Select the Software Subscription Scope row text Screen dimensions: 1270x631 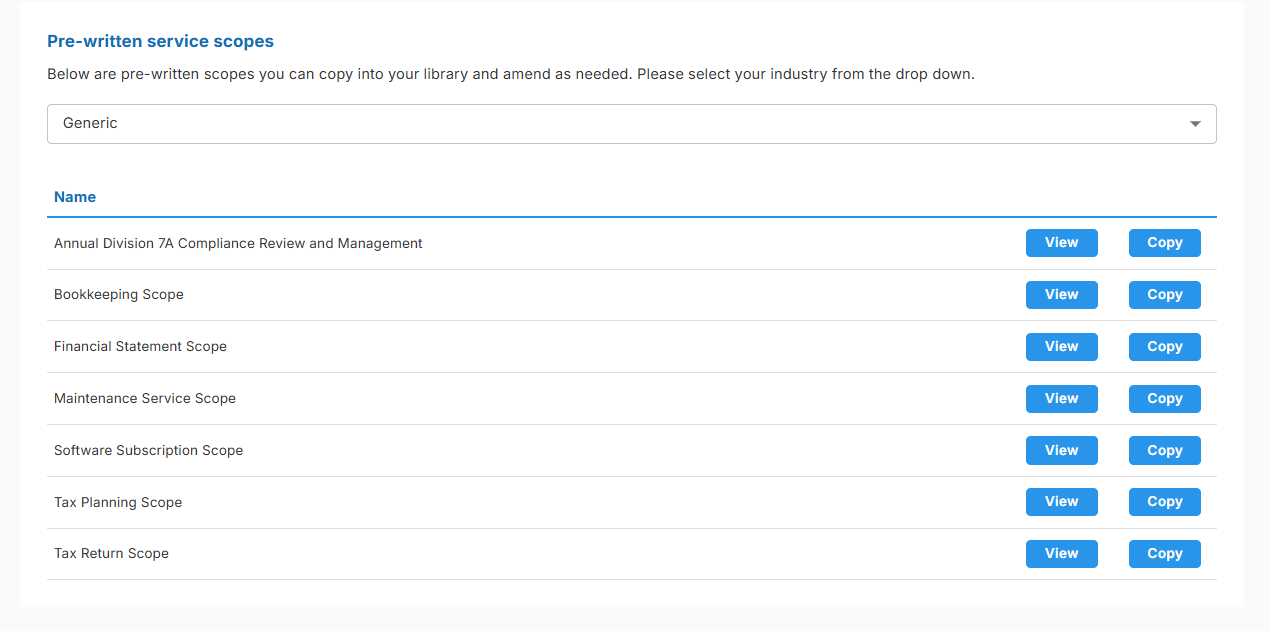[x=148, y=451]
